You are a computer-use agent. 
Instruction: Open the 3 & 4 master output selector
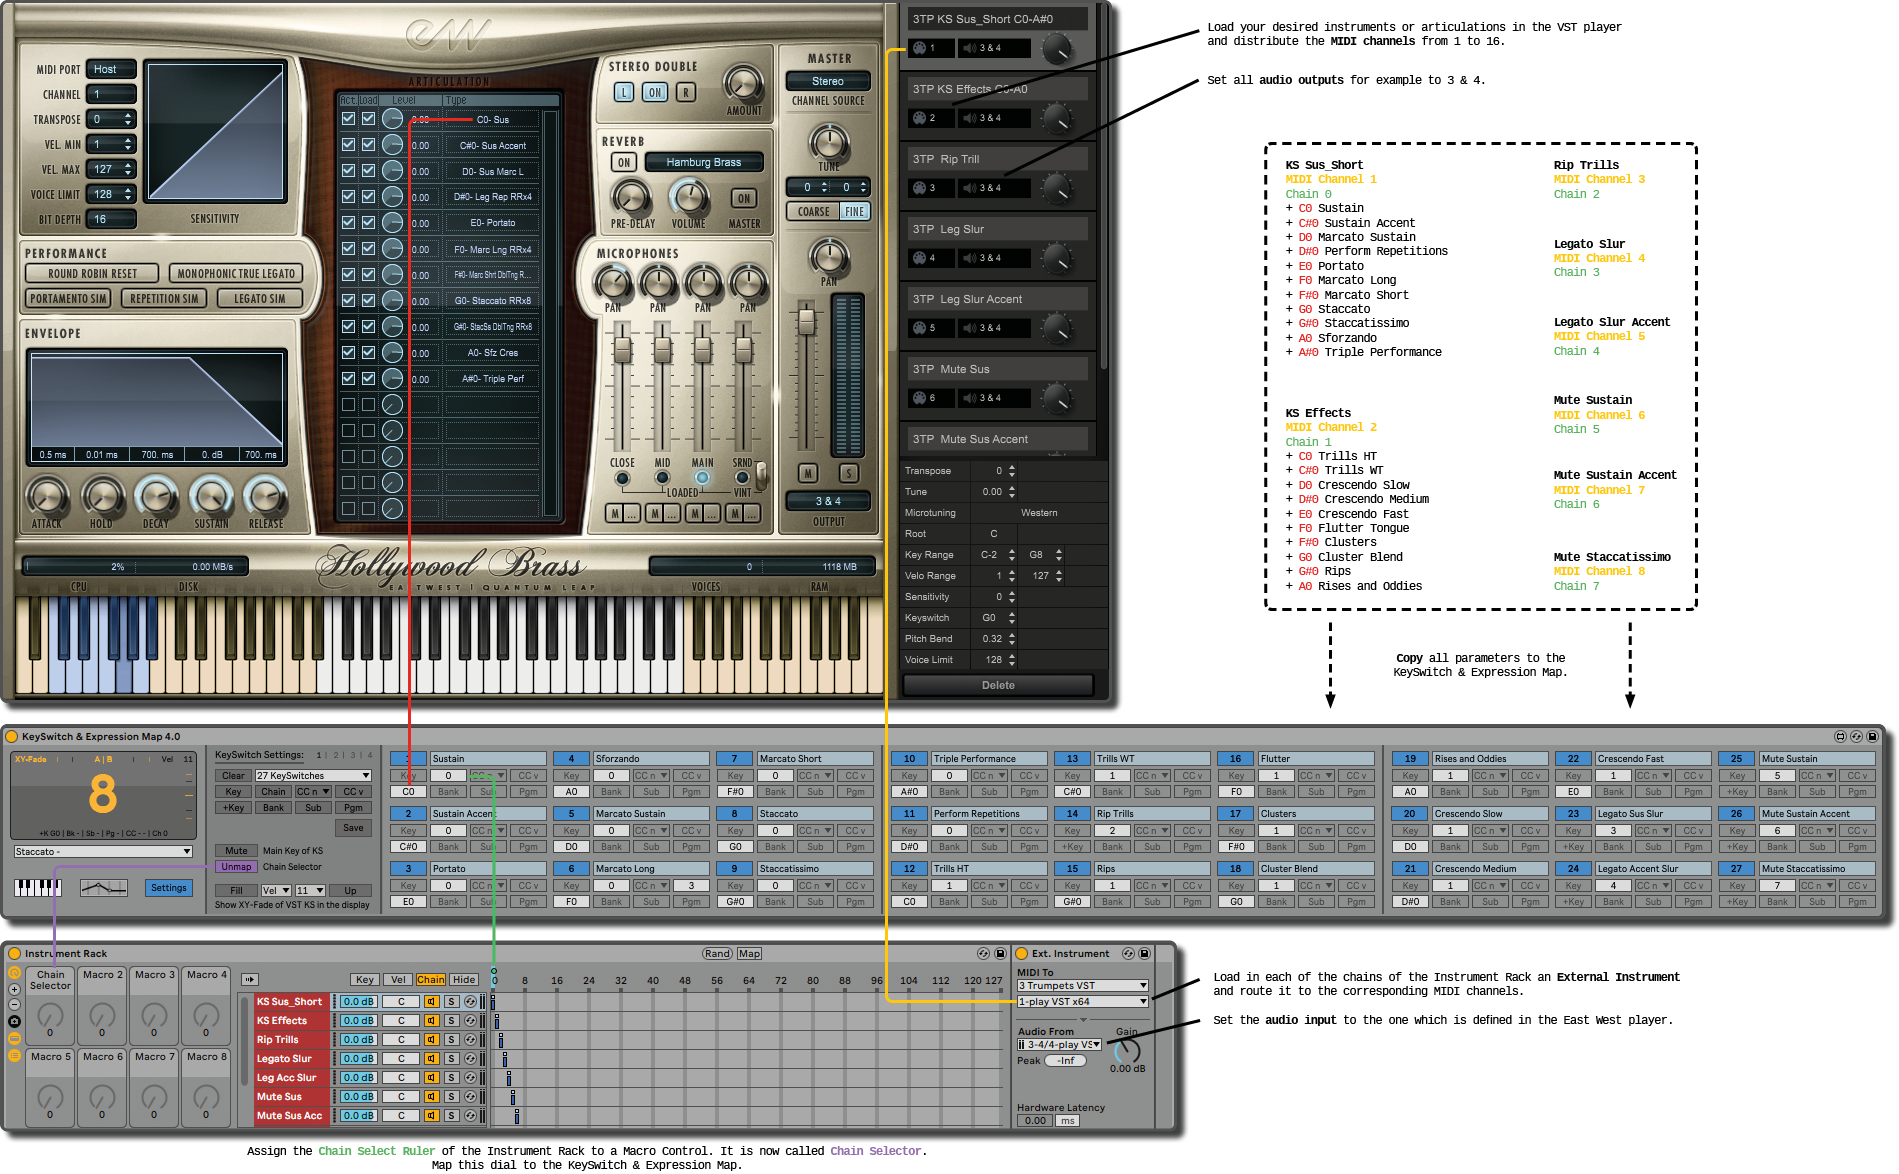click(x=828, y=501)
